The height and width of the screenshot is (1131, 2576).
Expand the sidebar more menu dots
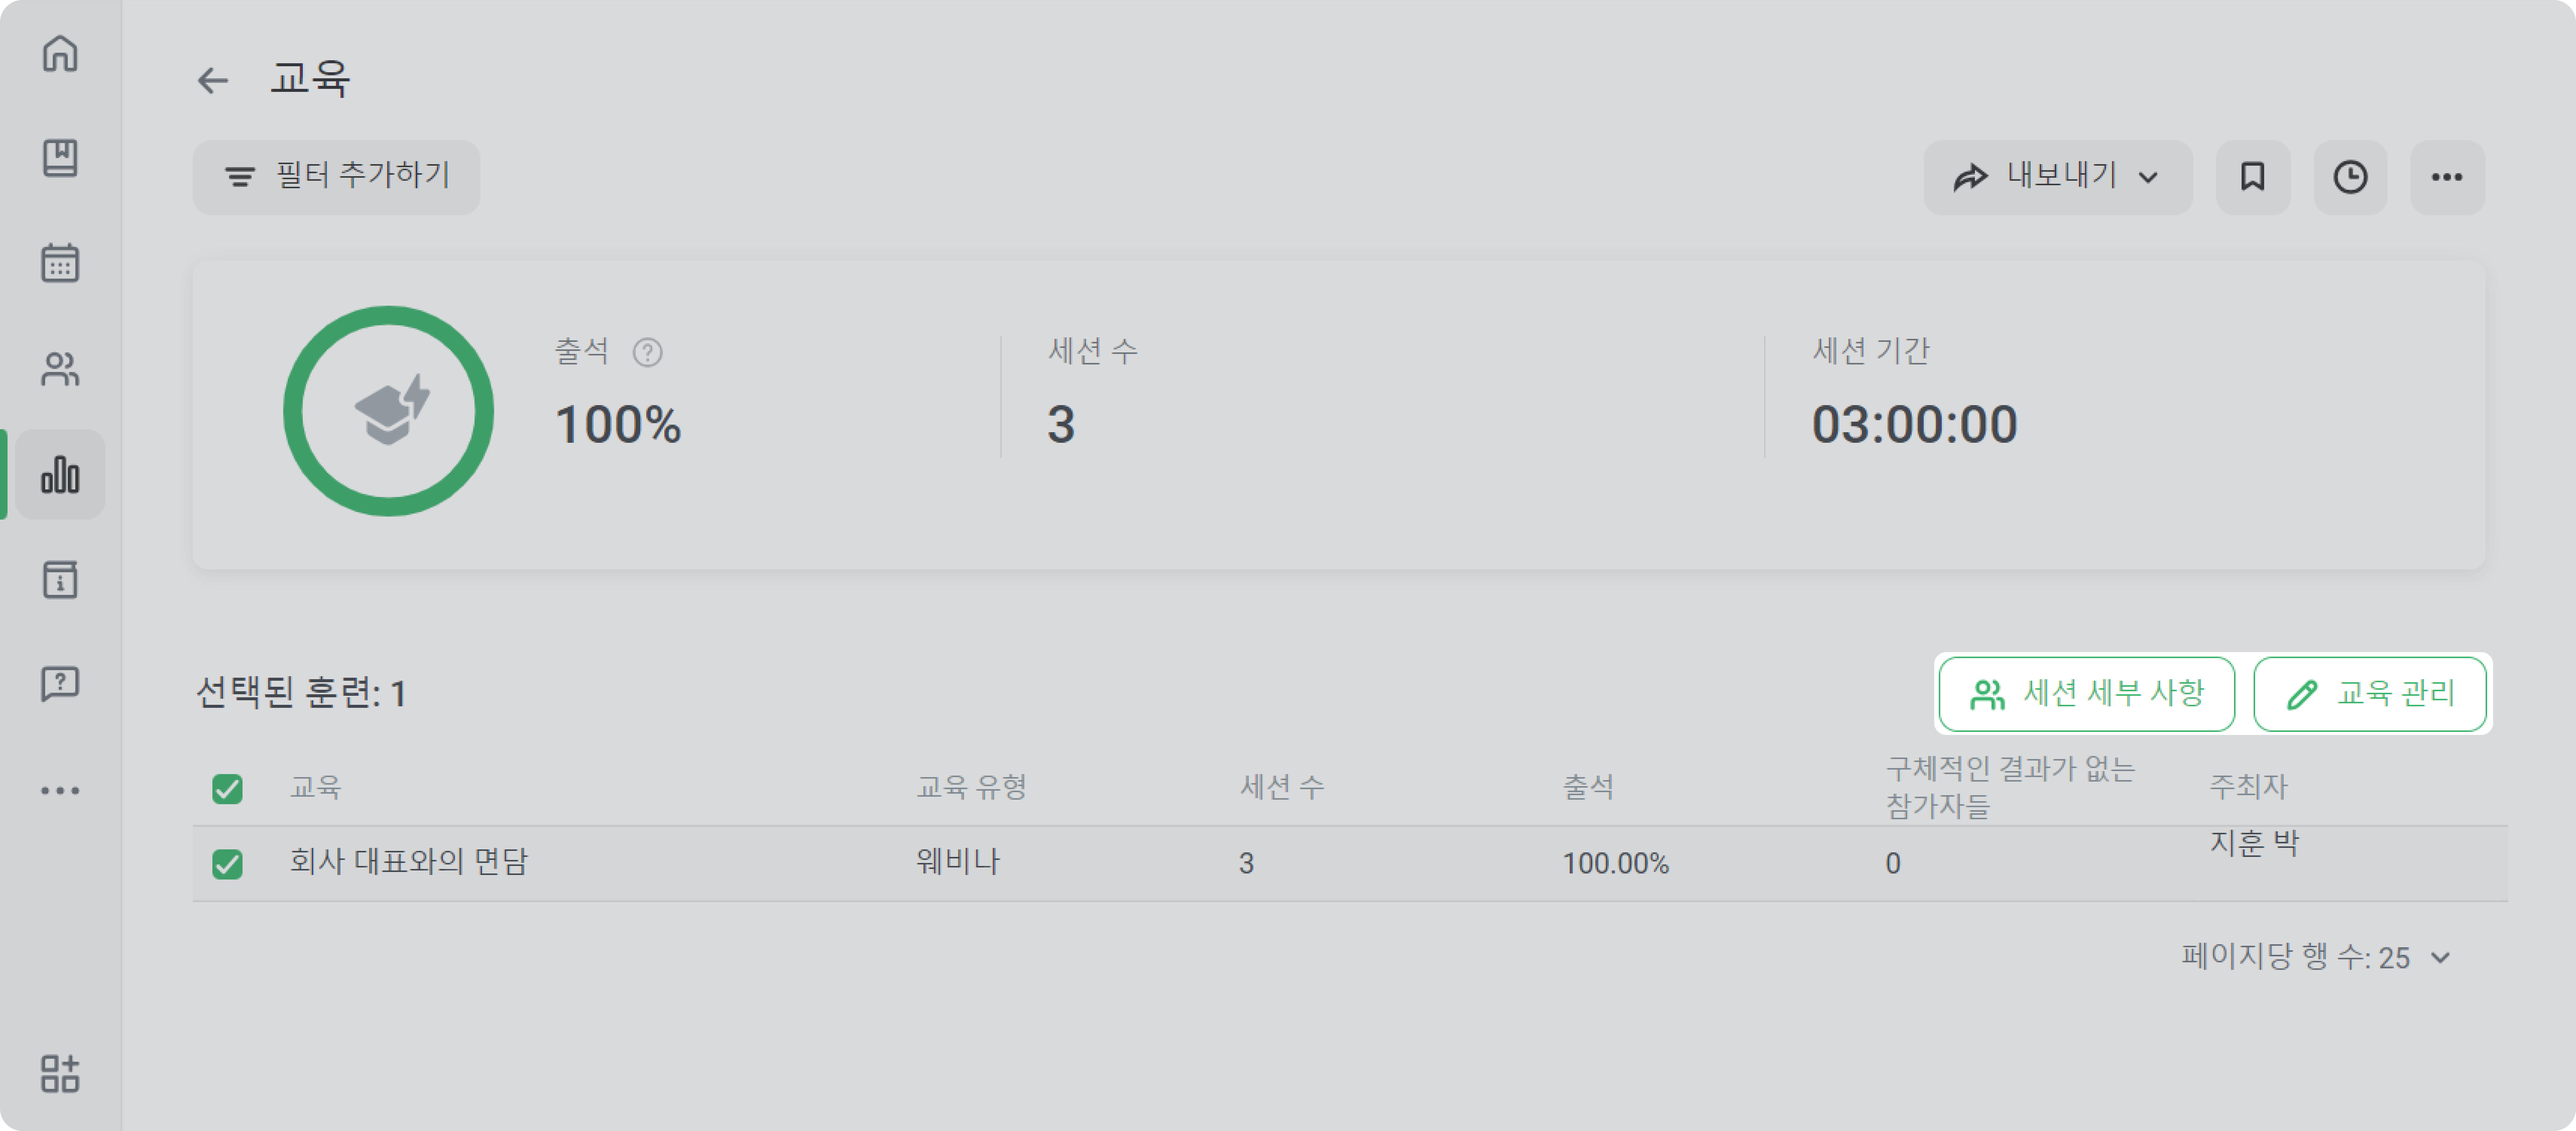coord(60,790)
